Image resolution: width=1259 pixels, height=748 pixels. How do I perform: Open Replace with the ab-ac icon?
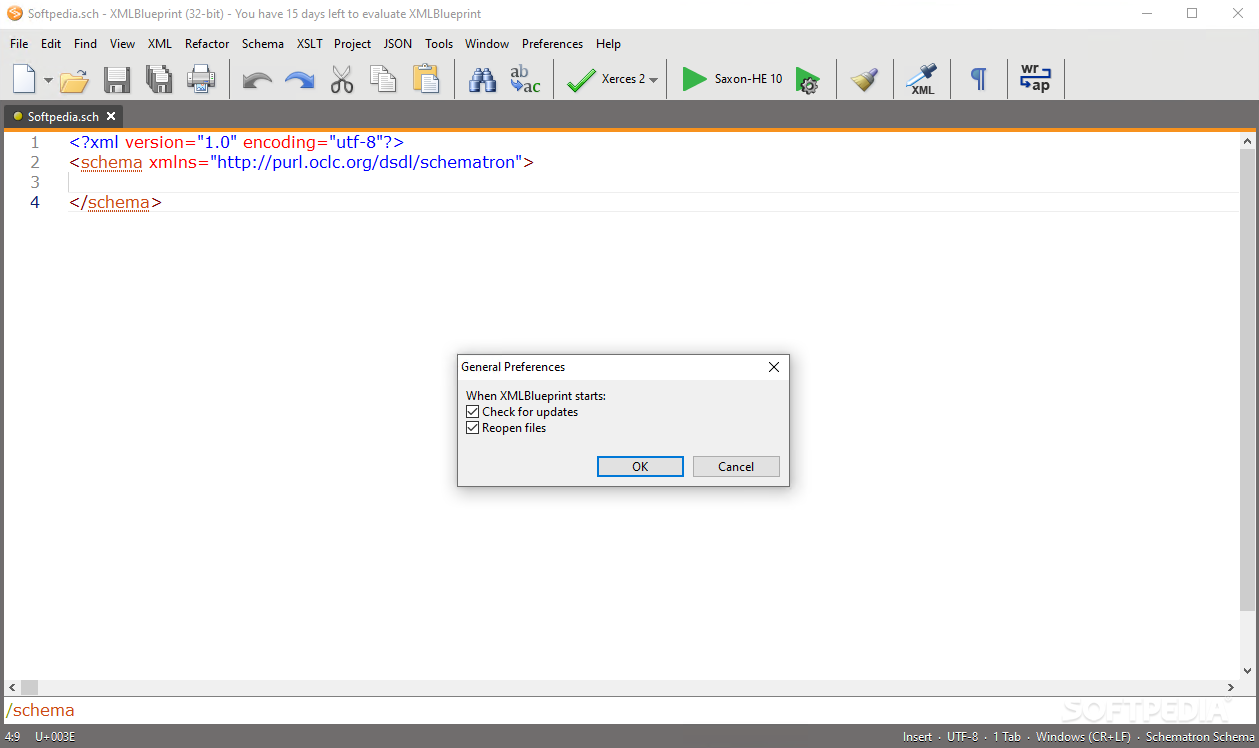click(525, 79)
